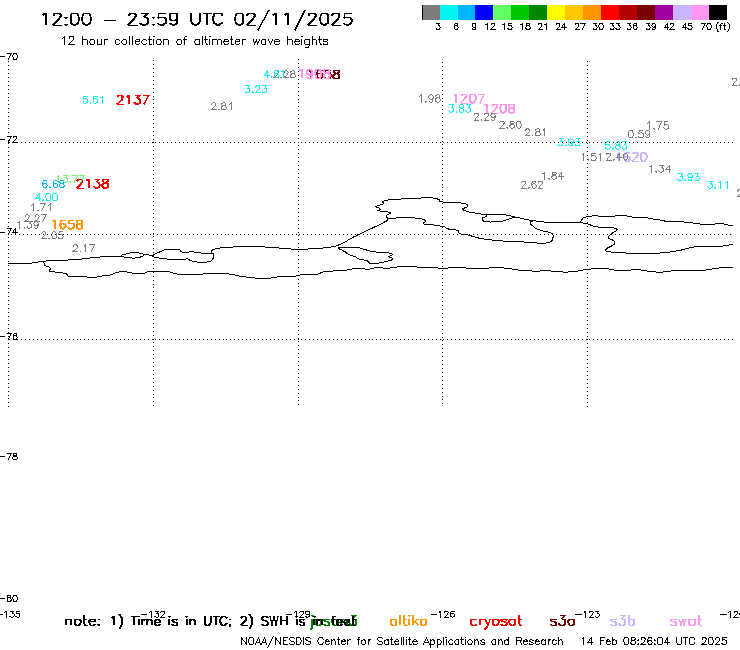
Task: Click the NOAA/NESDIS Center for Satellite Applications credit
Action: (x=402, y=642)
